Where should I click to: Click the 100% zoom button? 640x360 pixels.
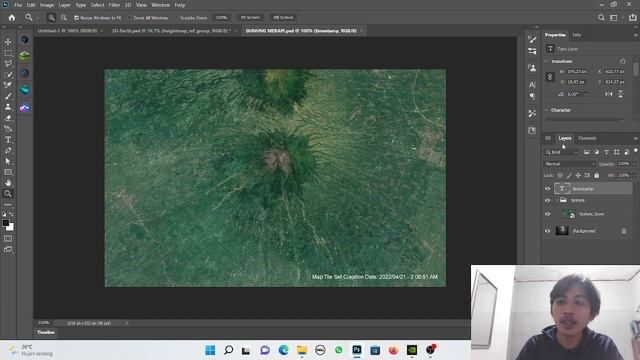[x=221, y=18]
